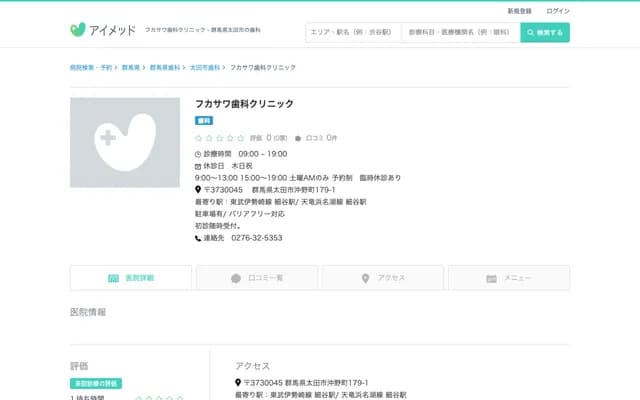Click the speech bubble icon next to 口コミ 0件
Viewport: 640px width, 400px height.
(x=298, y=138)
